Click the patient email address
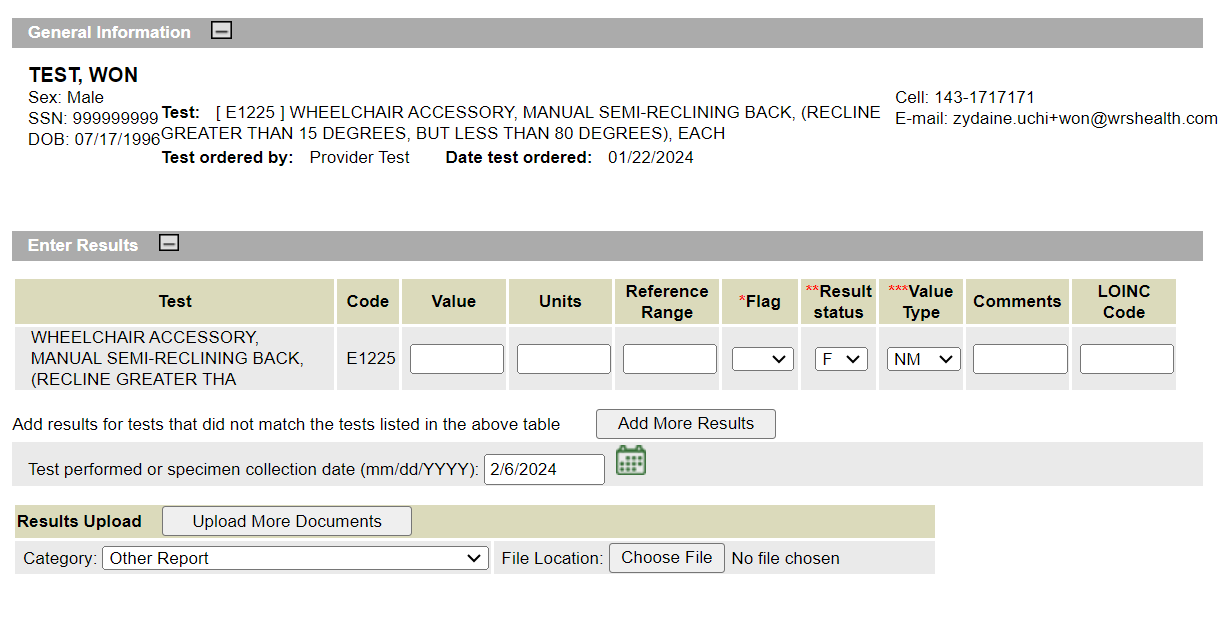Viewport: 1229px width, 626px height. click(1085, 118)
